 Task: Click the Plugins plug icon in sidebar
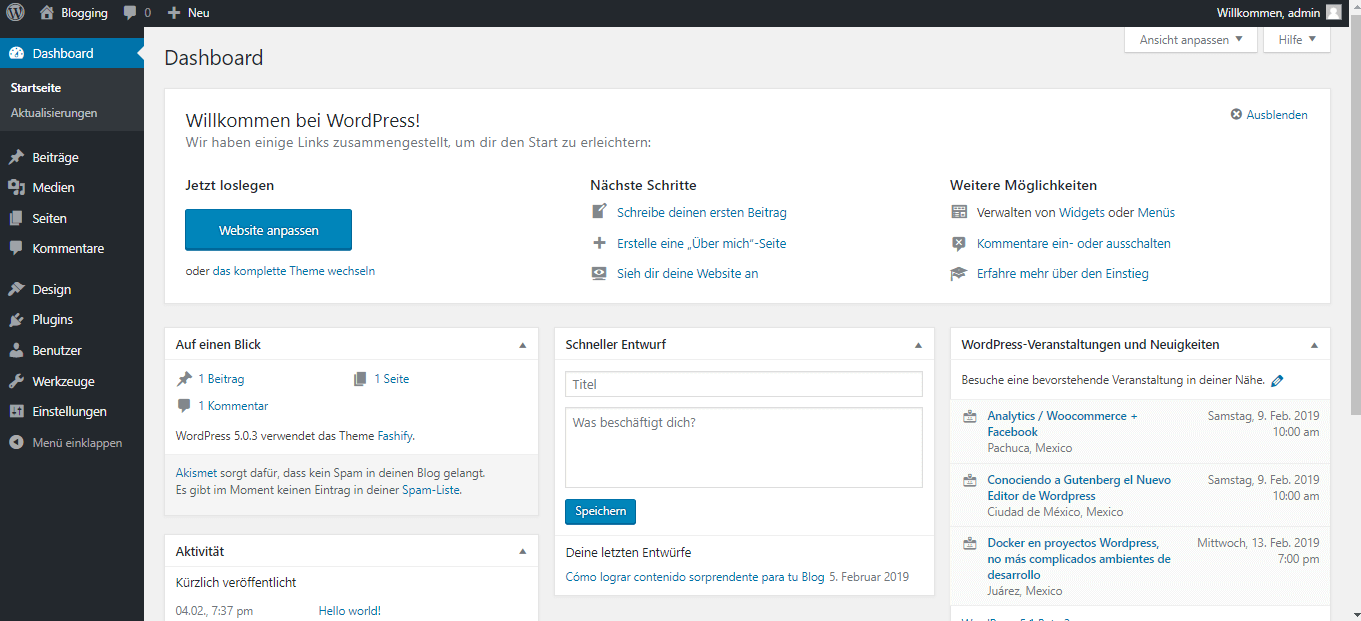[16, 320]
